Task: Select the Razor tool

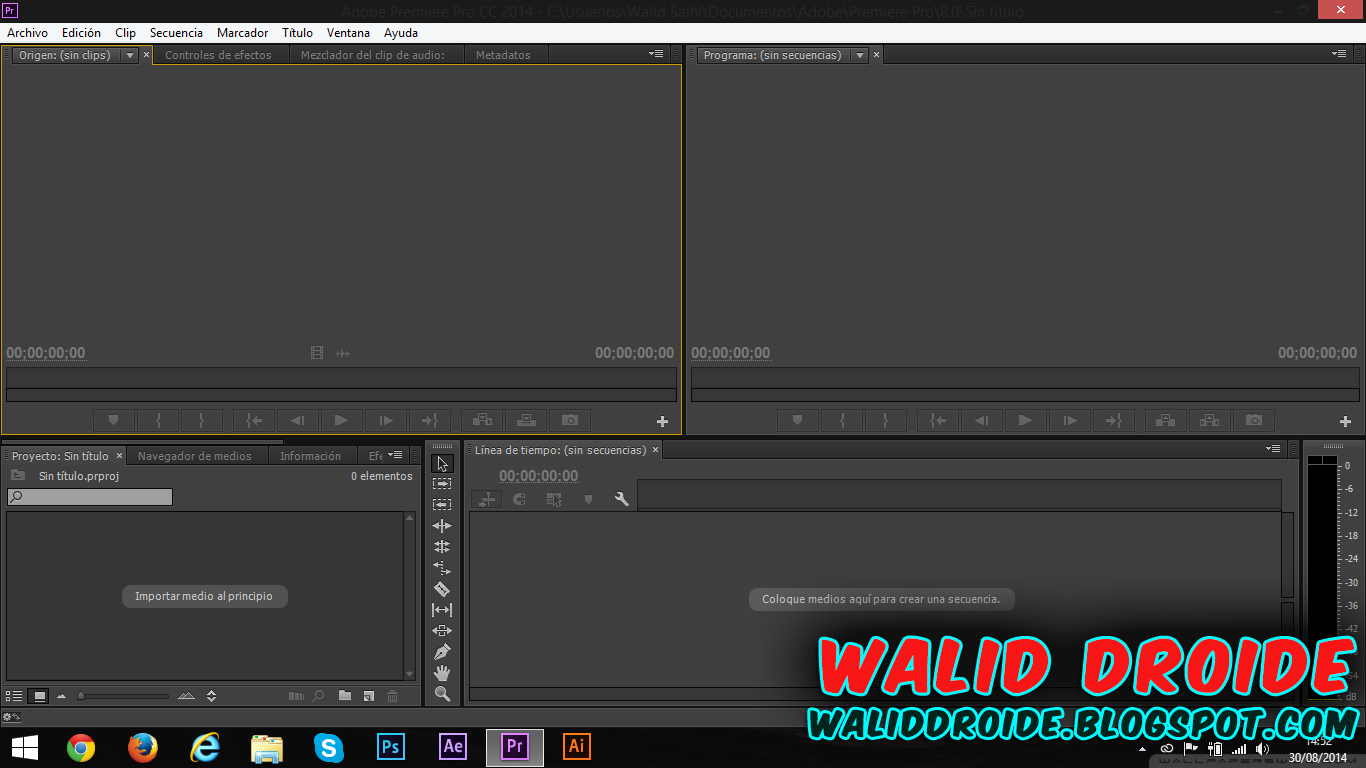Action: pyautogui.click(x=442, y=589)
